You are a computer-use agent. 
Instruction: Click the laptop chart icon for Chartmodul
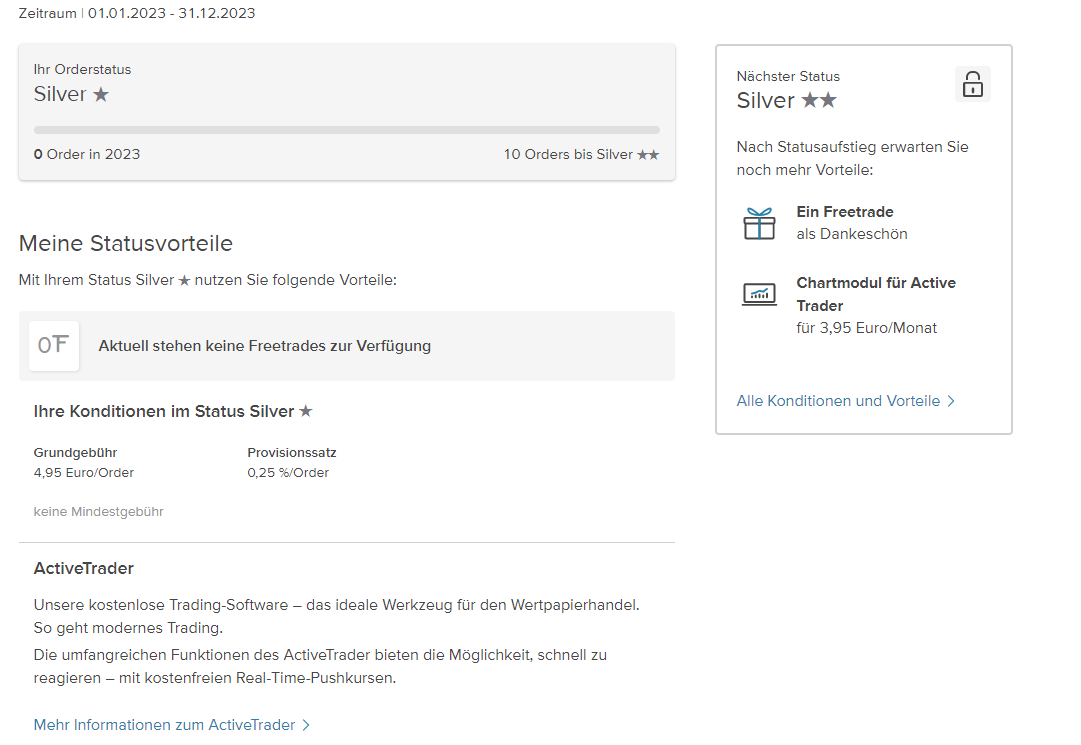click(x=759, y=294)
